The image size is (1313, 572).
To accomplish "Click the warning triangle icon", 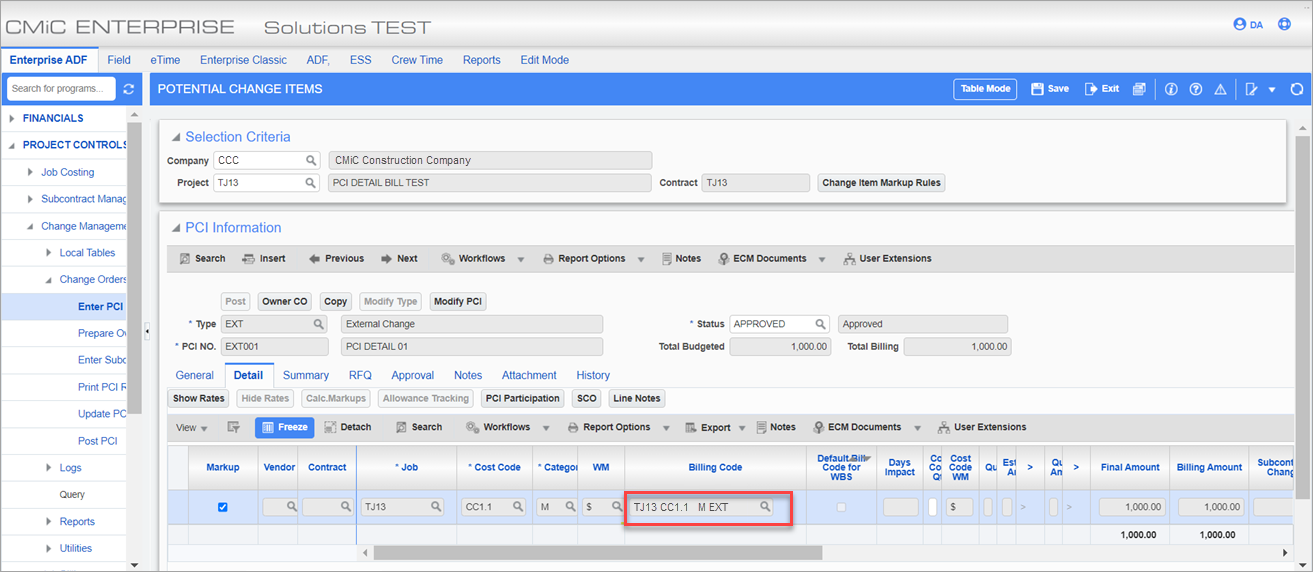I will pyautogui.click(x=1220, y=89).
